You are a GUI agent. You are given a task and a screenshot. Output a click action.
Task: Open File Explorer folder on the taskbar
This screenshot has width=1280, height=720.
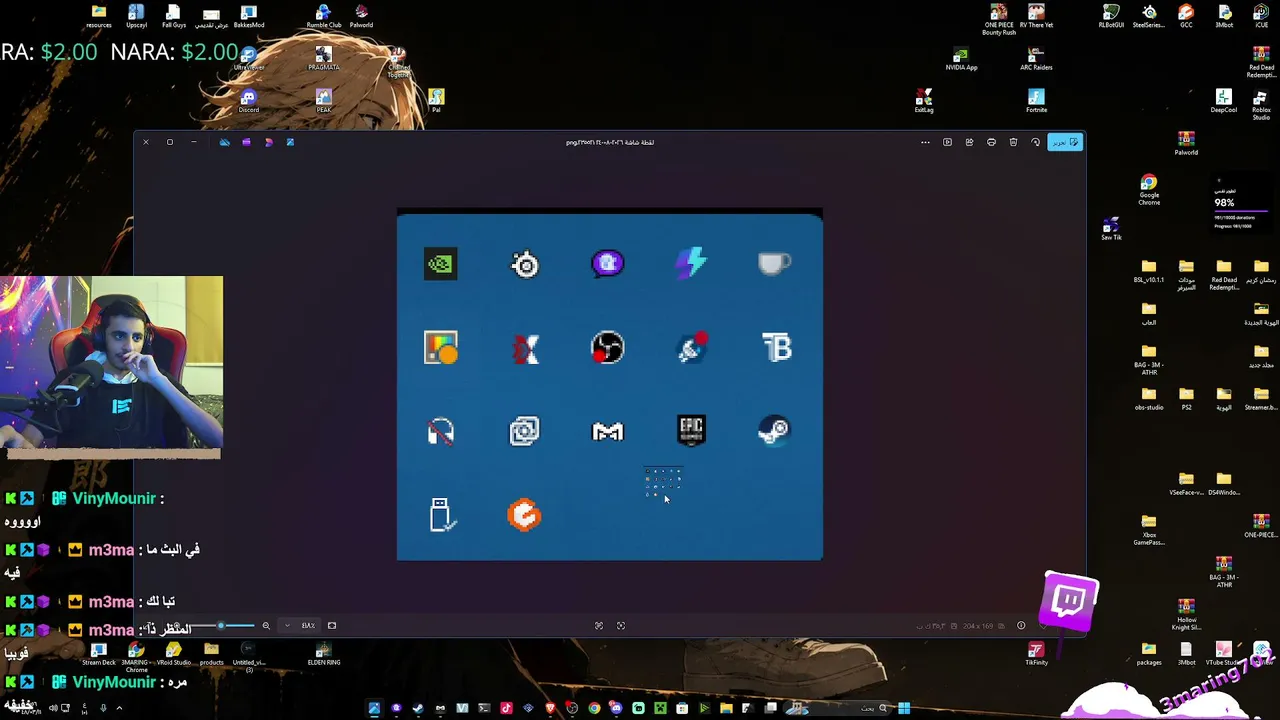click(726, 708)
